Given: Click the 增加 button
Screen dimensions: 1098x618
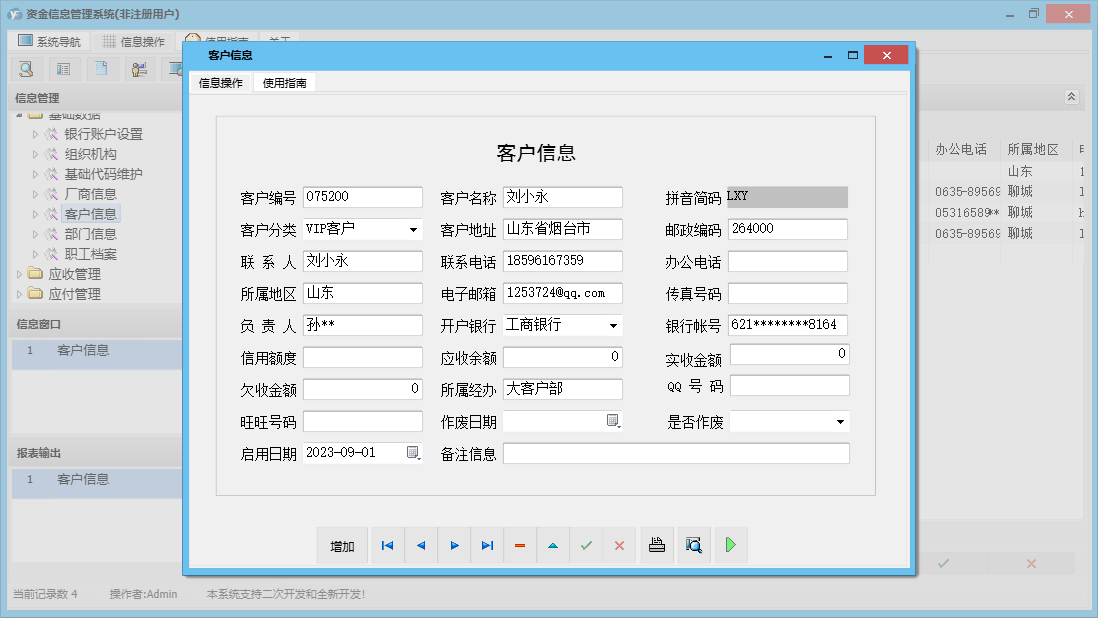Looking at the screenshot, I should tap(342, 546).
